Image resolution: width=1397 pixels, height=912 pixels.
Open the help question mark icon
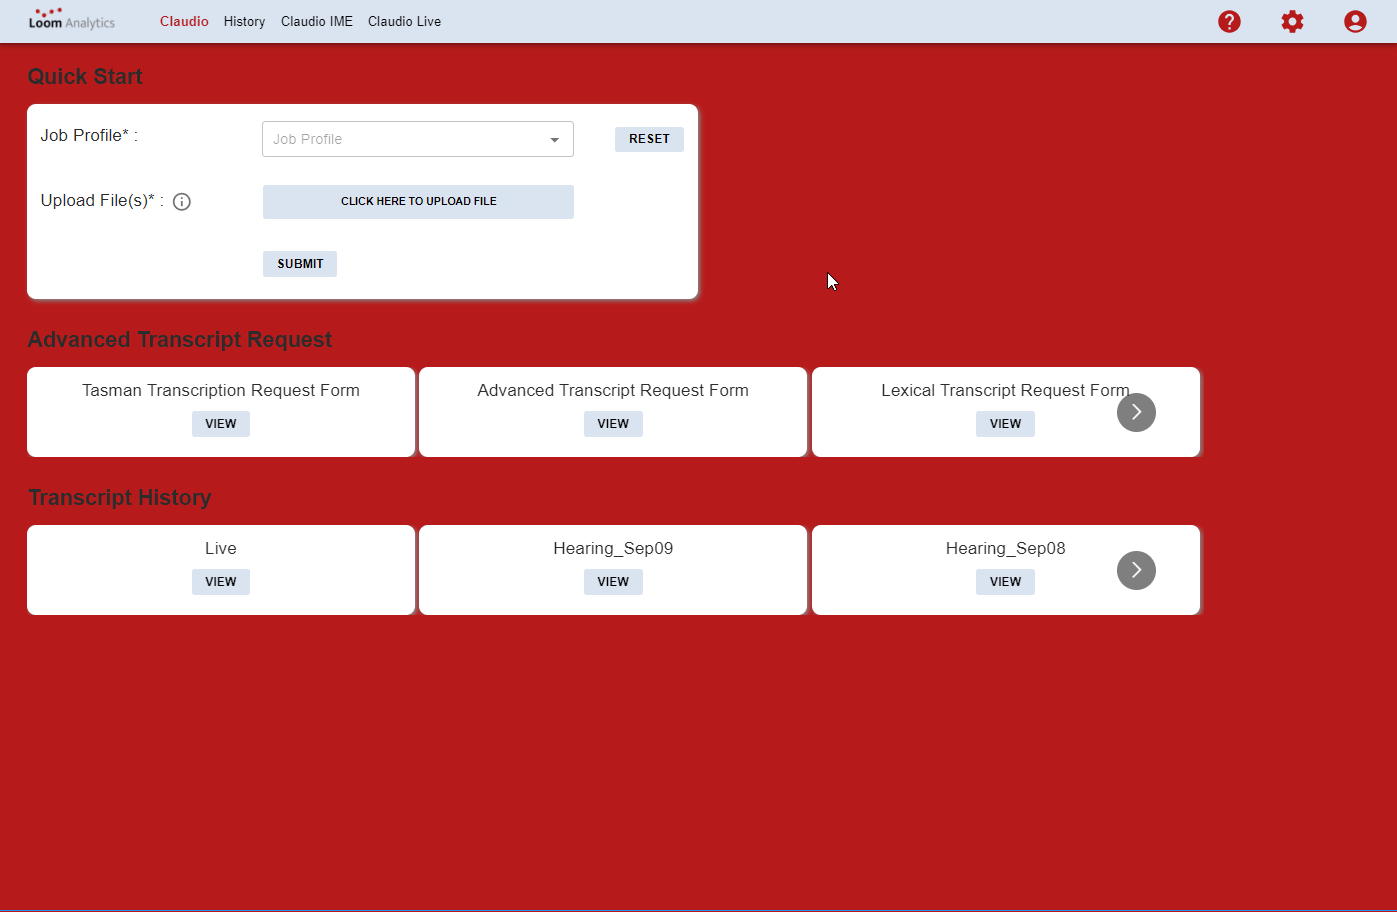coord(1229,21)
